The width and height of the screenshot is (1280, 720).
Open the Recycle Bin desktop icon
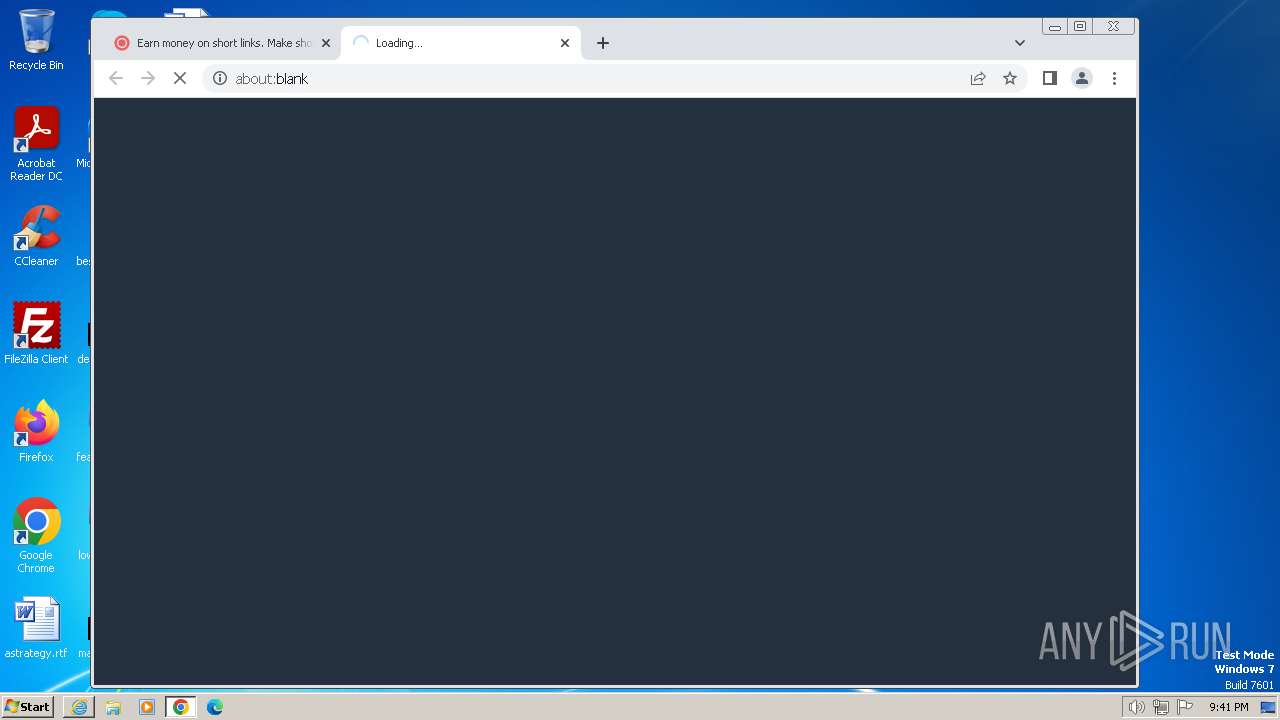pos(36,40)
